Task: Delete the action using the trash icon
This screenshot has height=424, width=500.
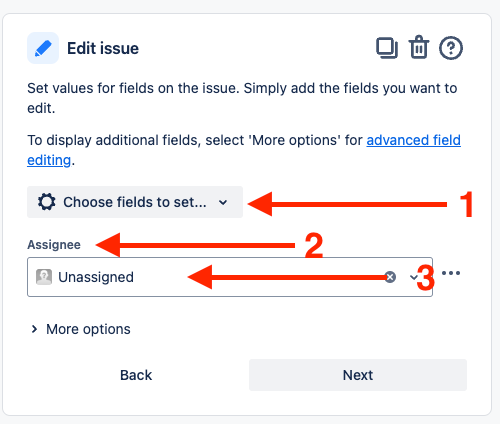Action: [419, 47]
